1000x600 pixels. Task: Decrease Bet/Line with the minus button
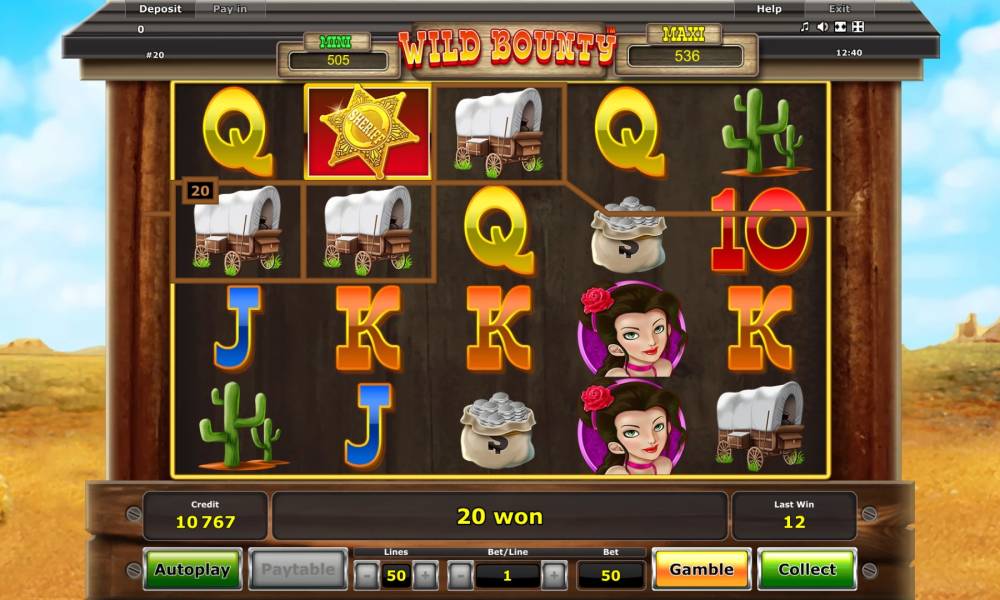point(460,575)
